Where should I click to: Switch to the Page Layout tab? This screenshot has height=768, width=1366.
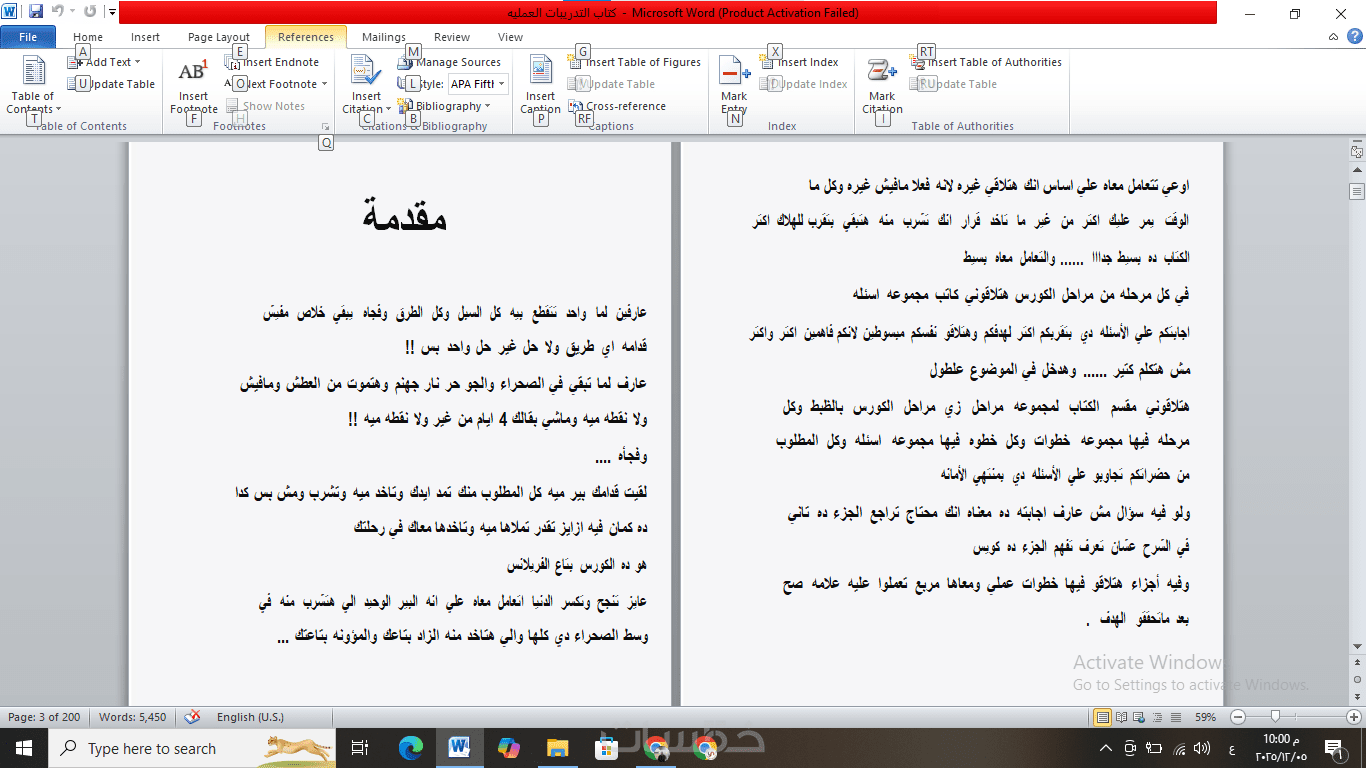click(219, 37)
